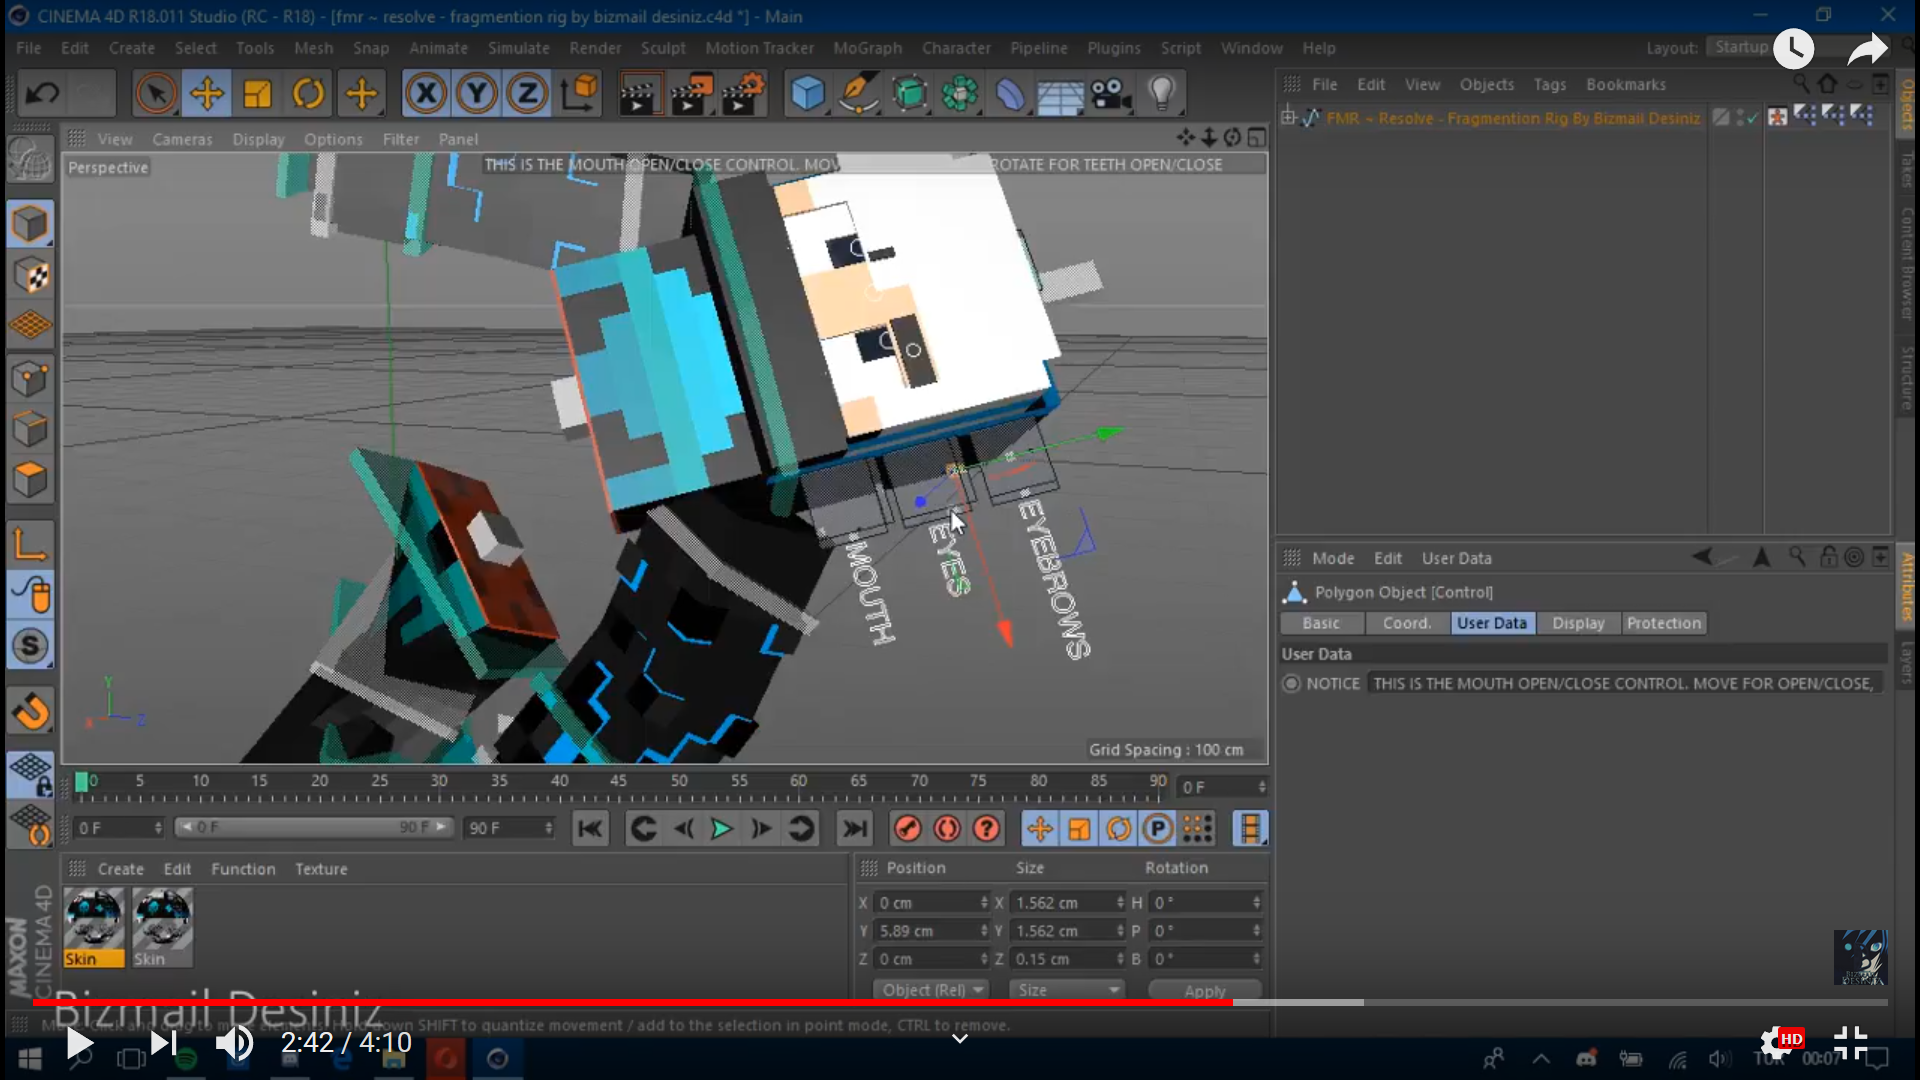Click Size X field 1.562 cm

[1067, 903]
